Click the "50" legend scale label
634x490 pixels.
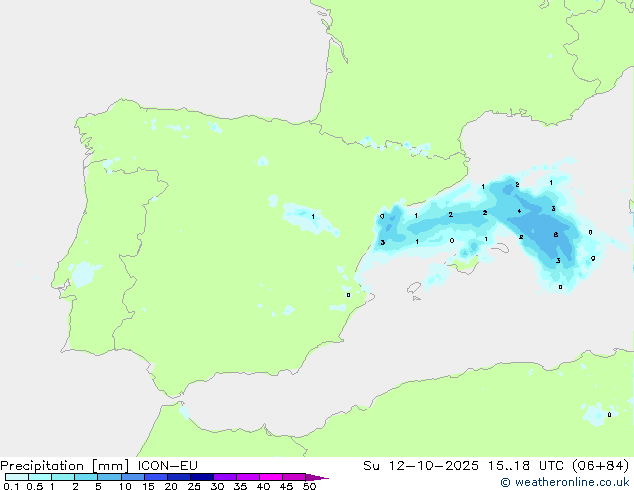point(309,486)
